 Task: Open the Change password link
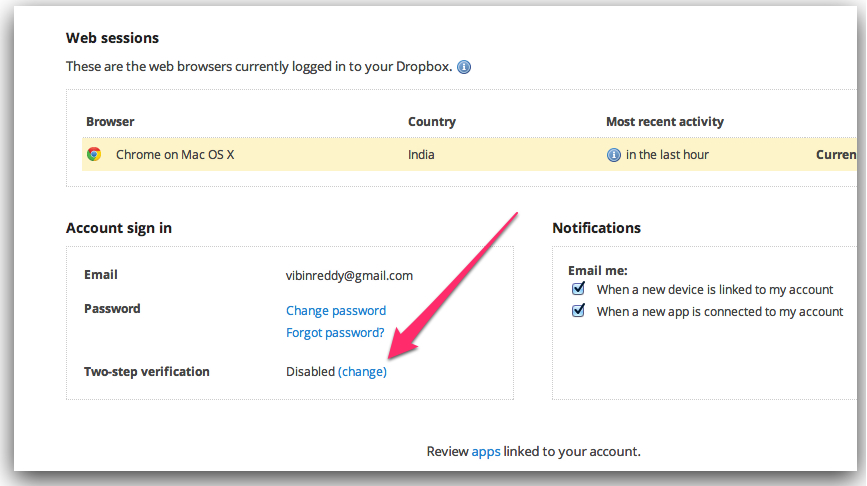click(x=336, y=311)
